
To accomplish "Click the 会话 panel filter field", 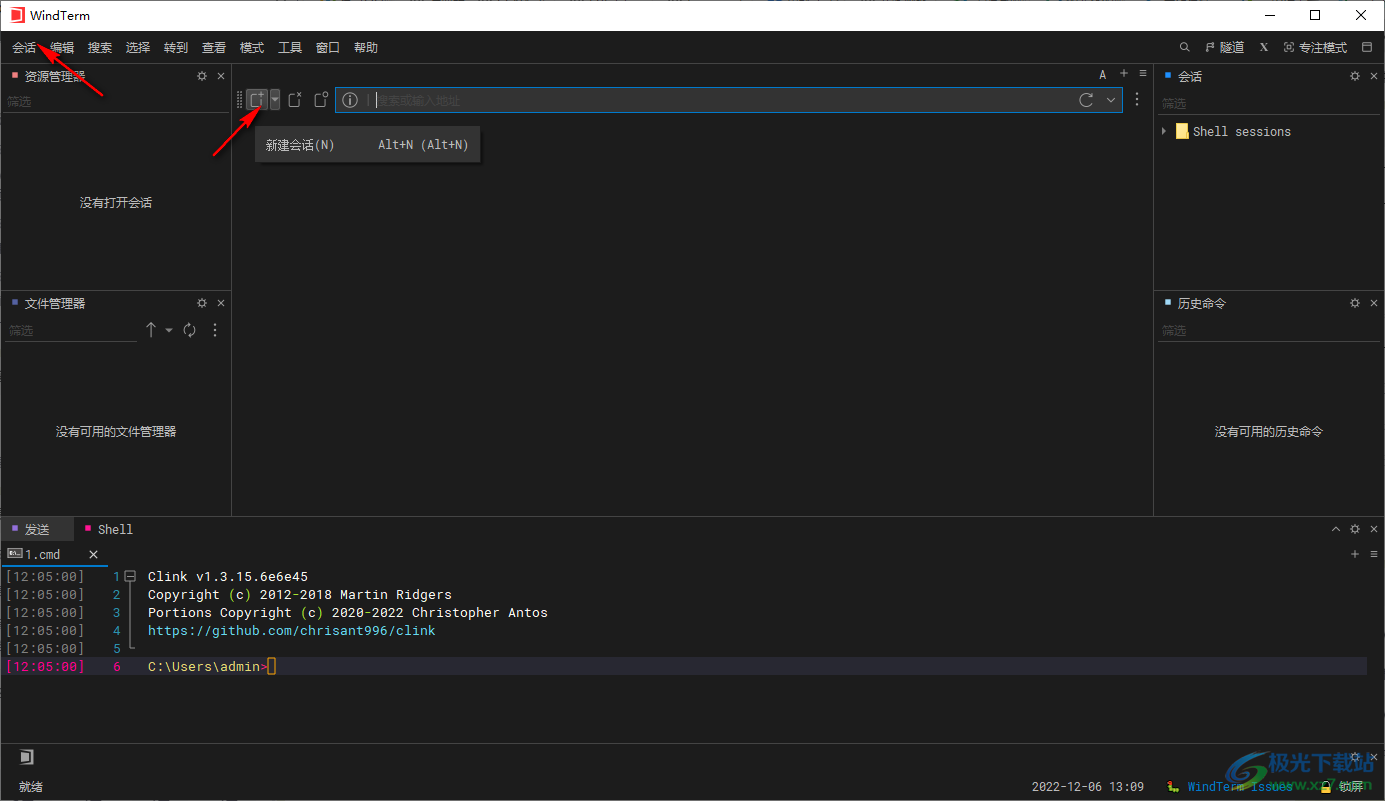I will click(x=1268, y=103).
